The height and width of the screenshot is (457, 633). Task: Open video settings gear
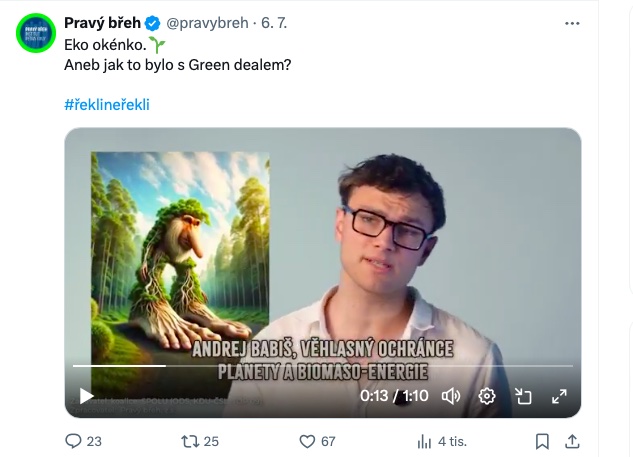point(487,396)
